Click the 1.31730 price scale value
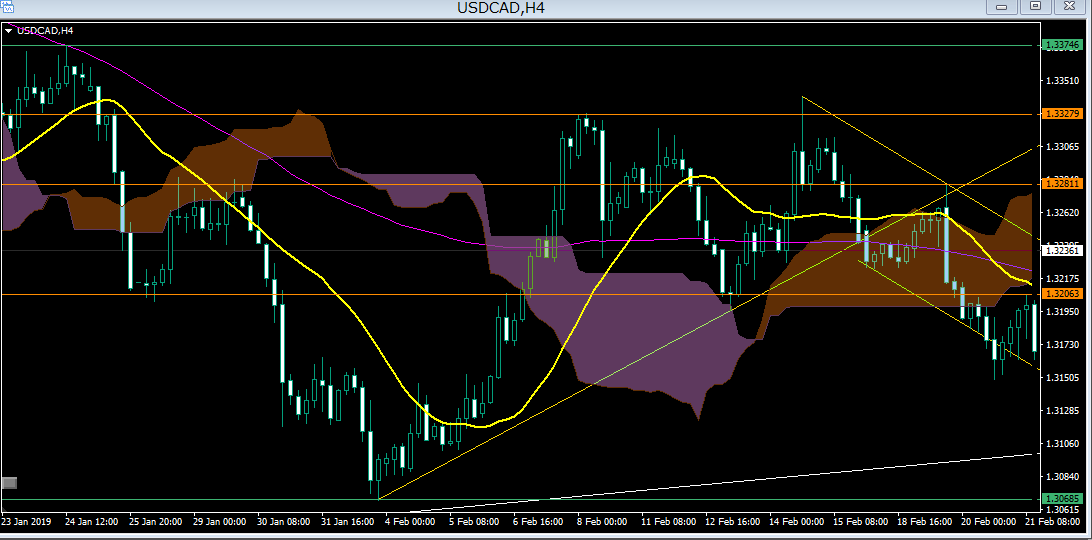 pyautogui.click(x=1063, y=345)
